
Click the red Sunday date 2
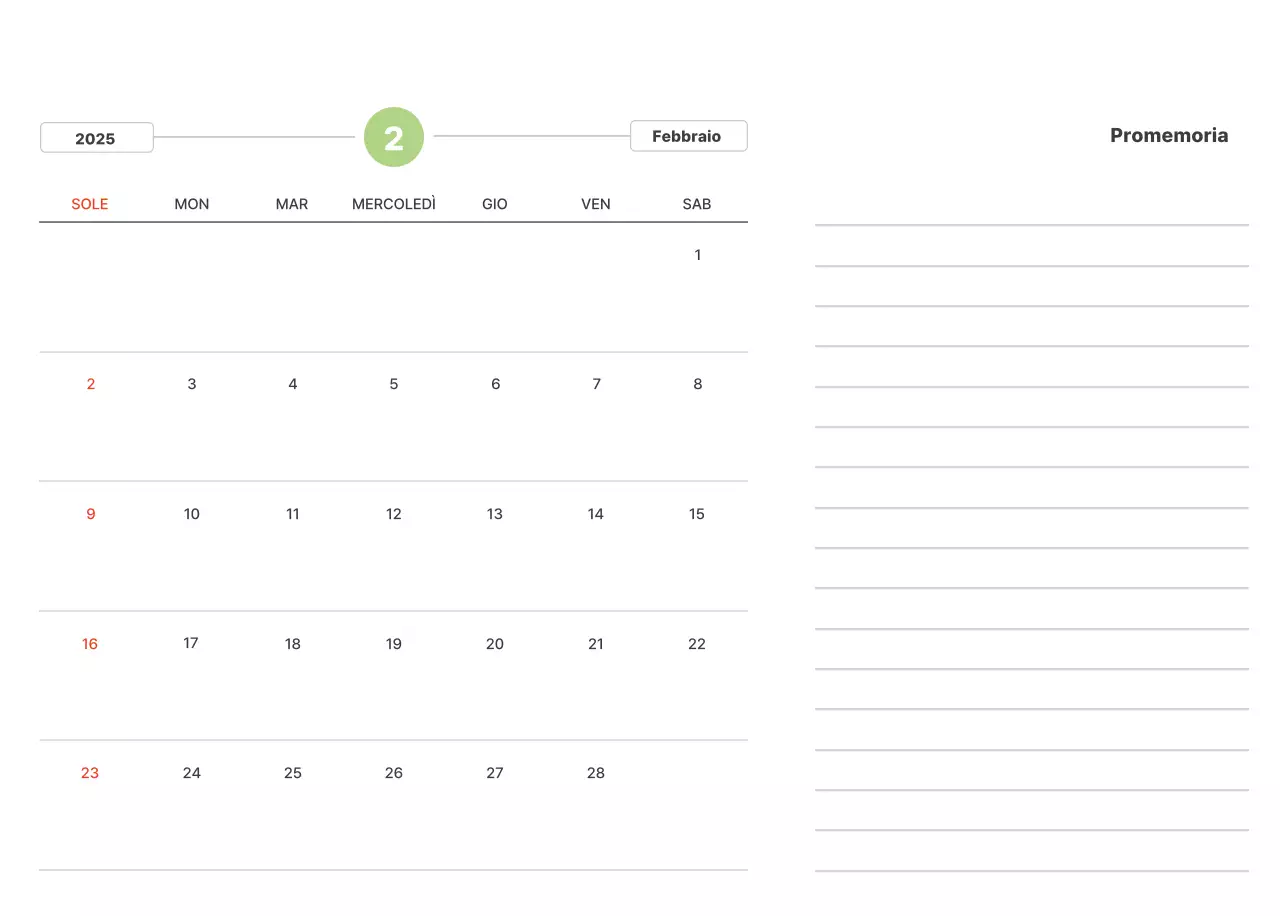pyautogui.click(x=91, y=384)
